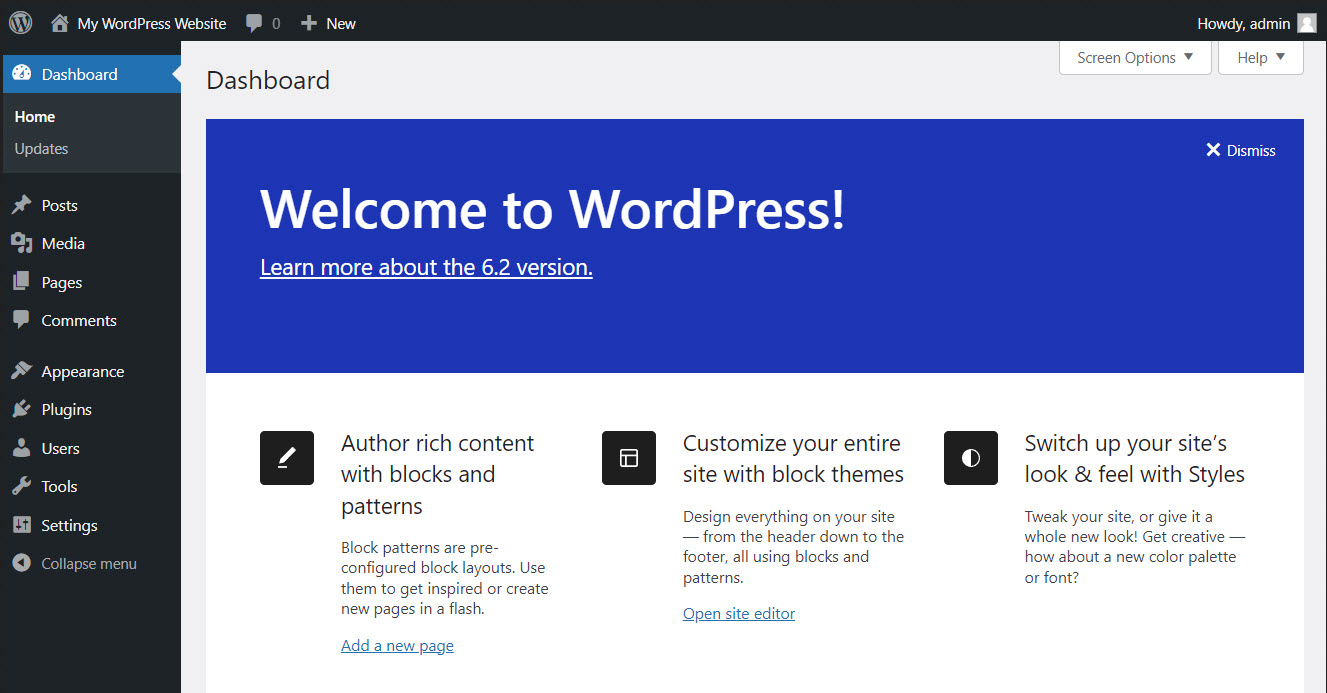Open the Updates submenu item
1327x693 pixels.
tap(41, 149)
